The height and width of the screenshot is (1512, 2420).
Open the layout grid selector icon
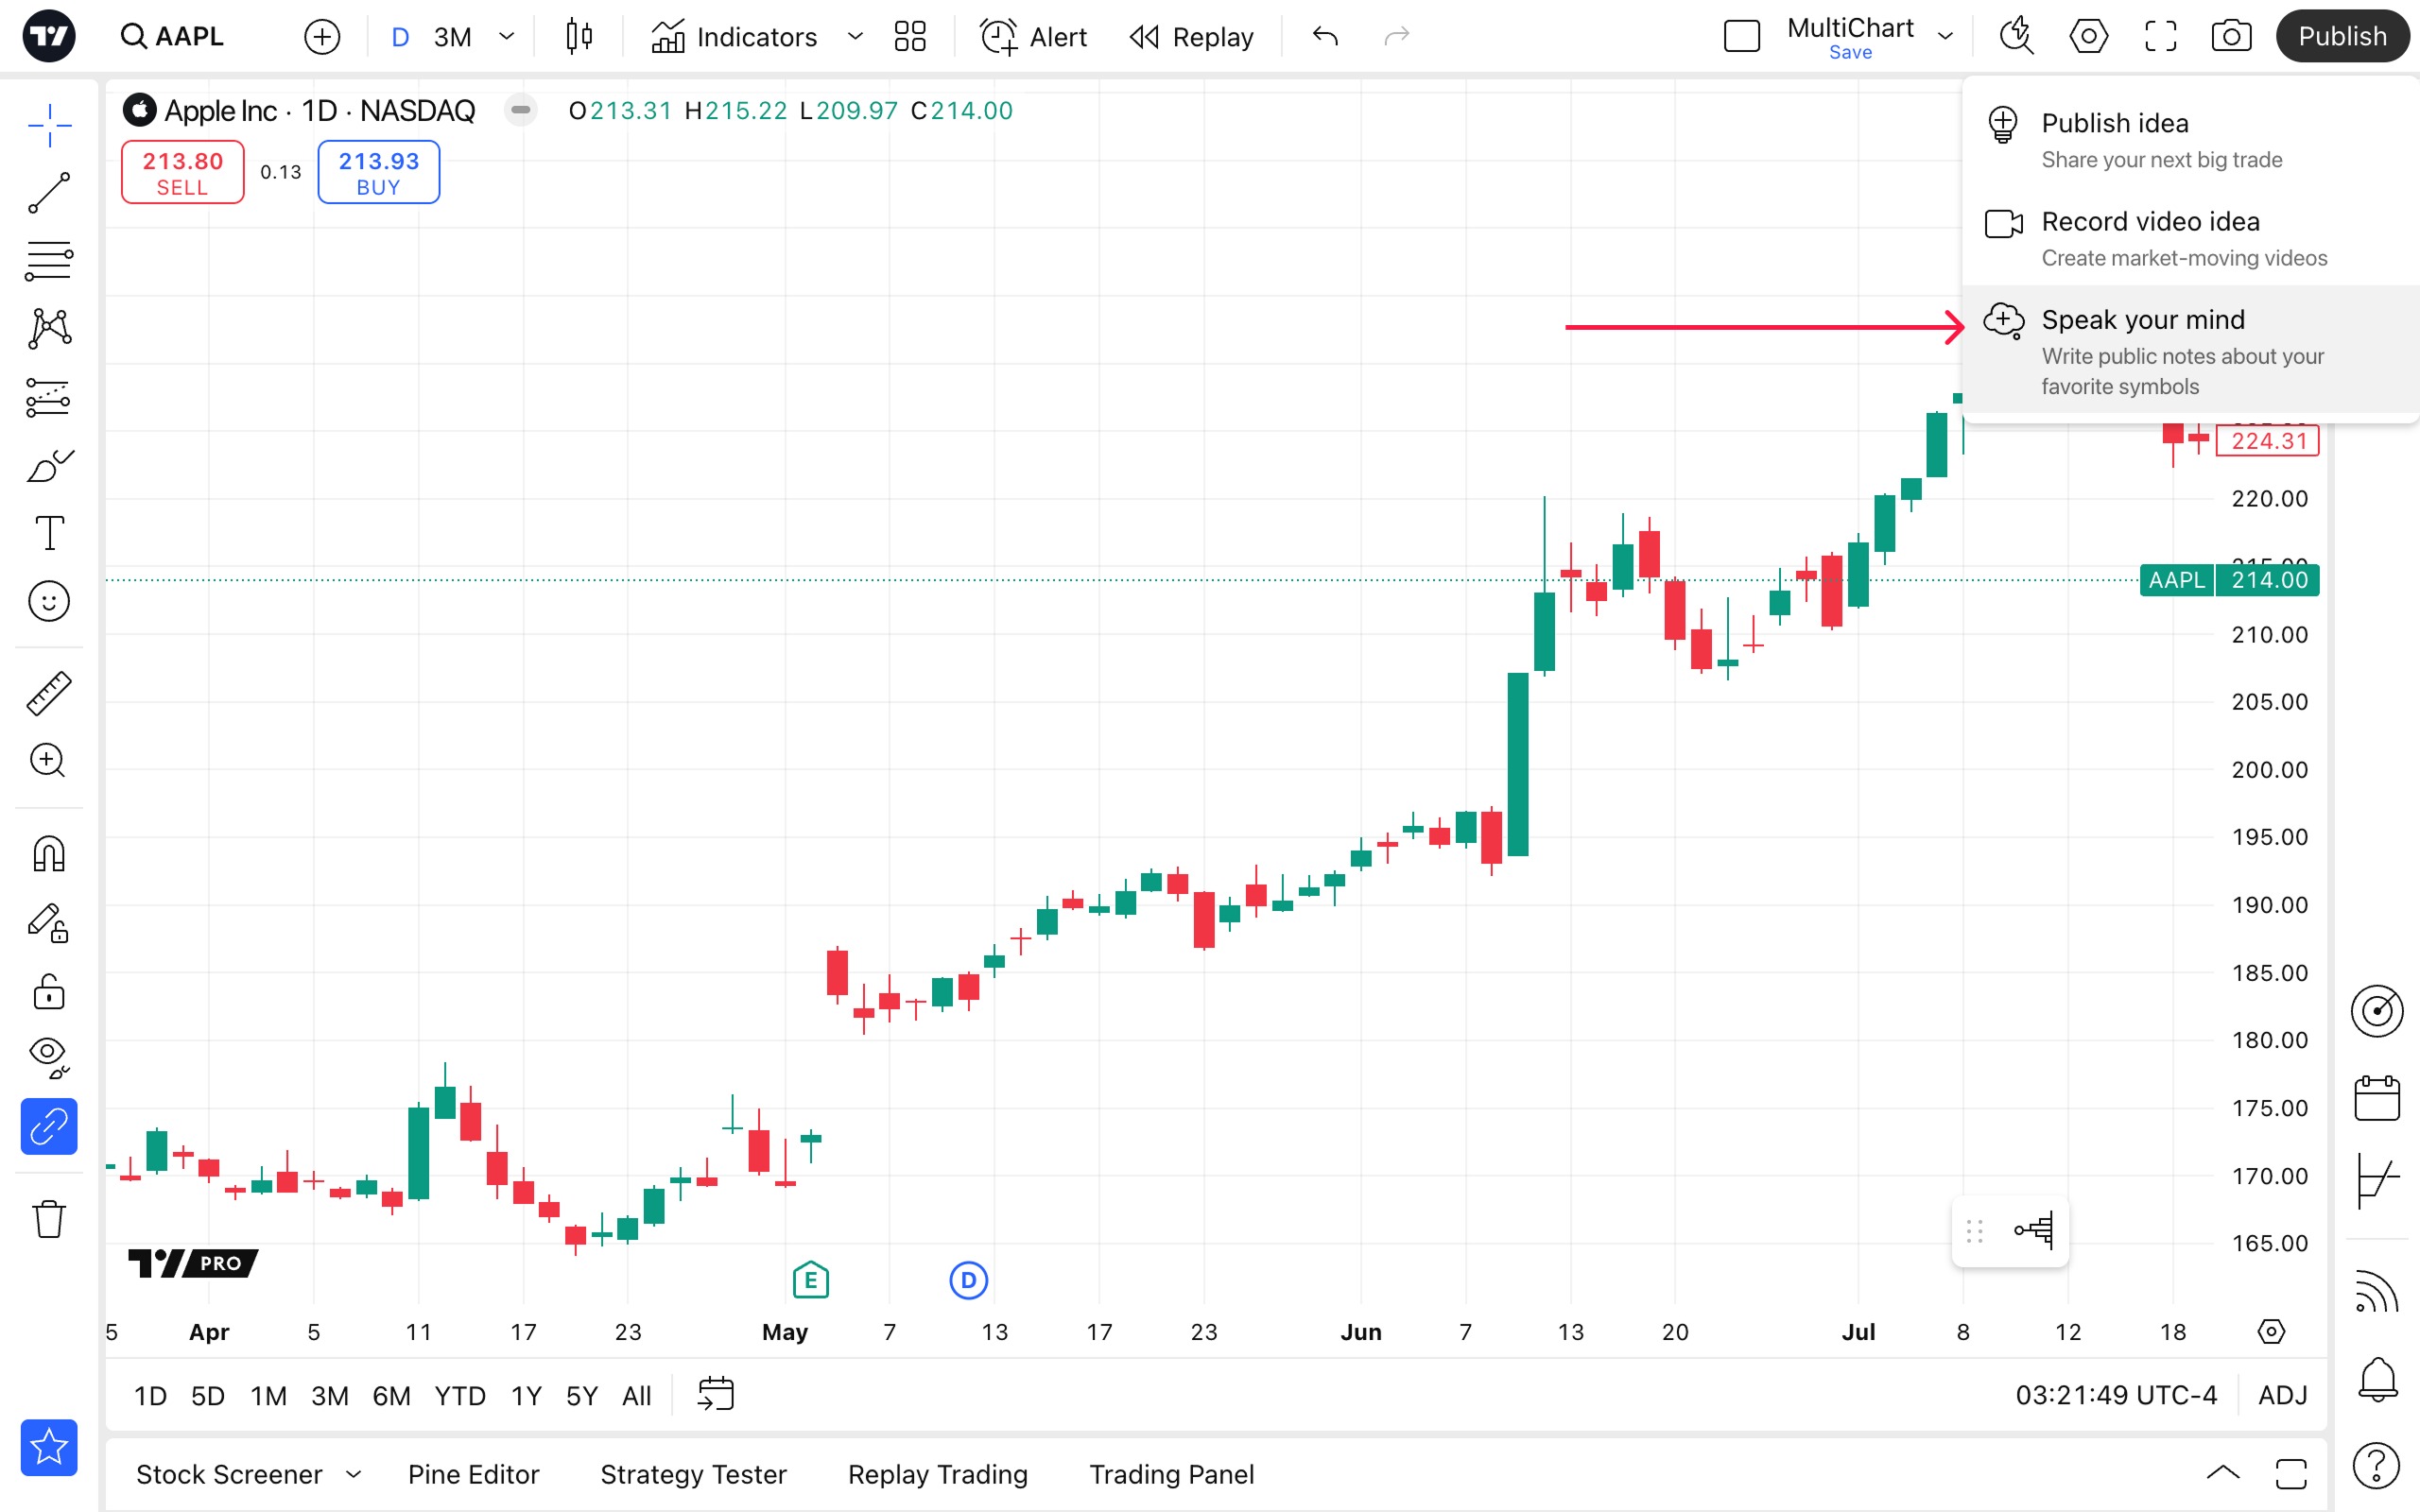click(x=909, y=37)
